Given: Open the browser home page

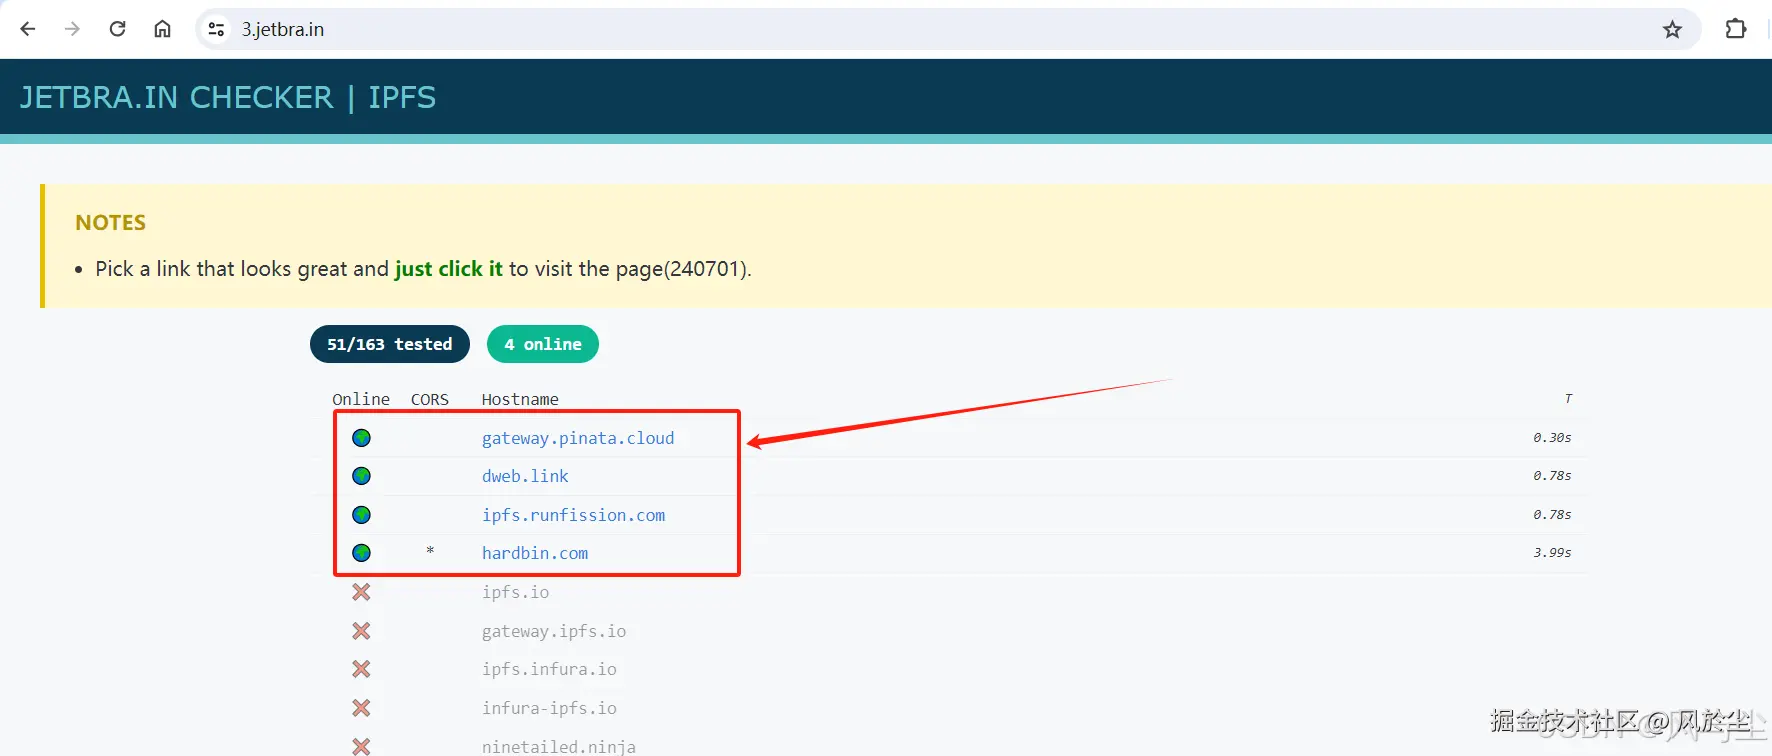Looking at the screenshot, I should (162, 29).
